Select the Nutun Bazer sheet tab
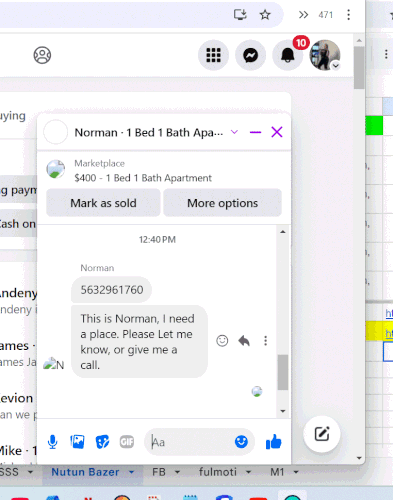The height and width of the screenshot is (500, 393). click(x=85, y=472)
